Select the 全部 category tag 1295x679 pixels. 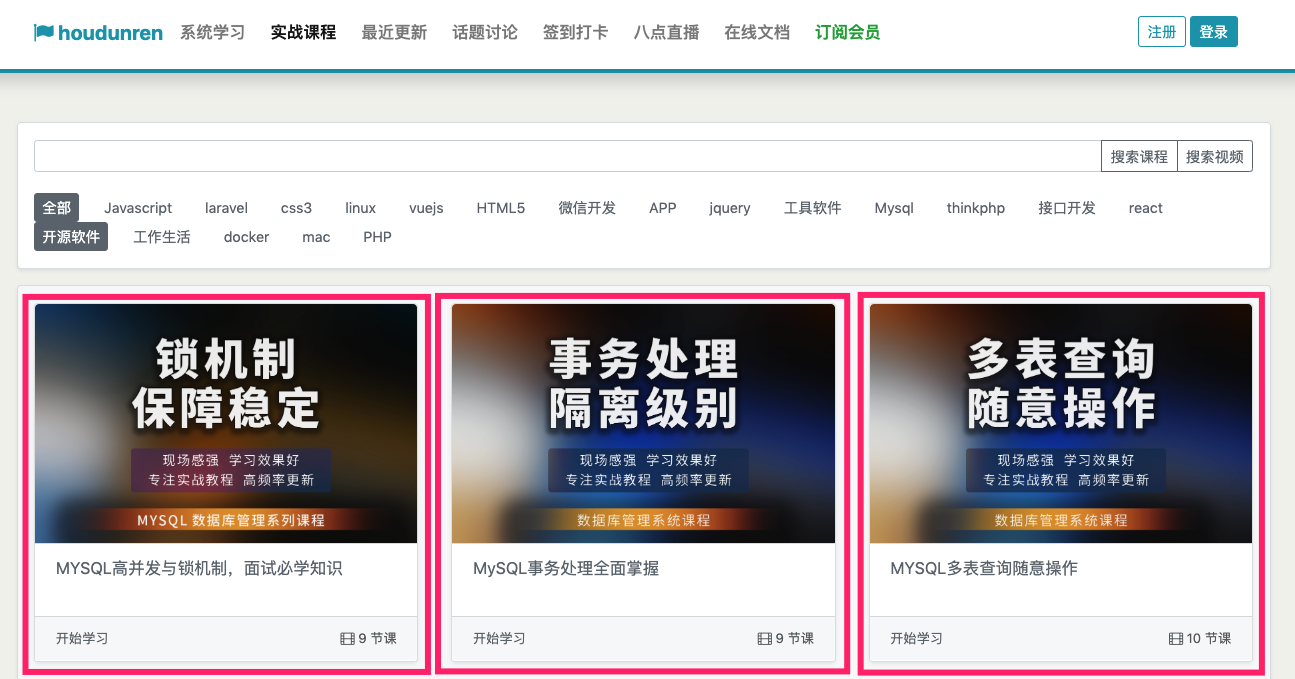pos(56,208)
